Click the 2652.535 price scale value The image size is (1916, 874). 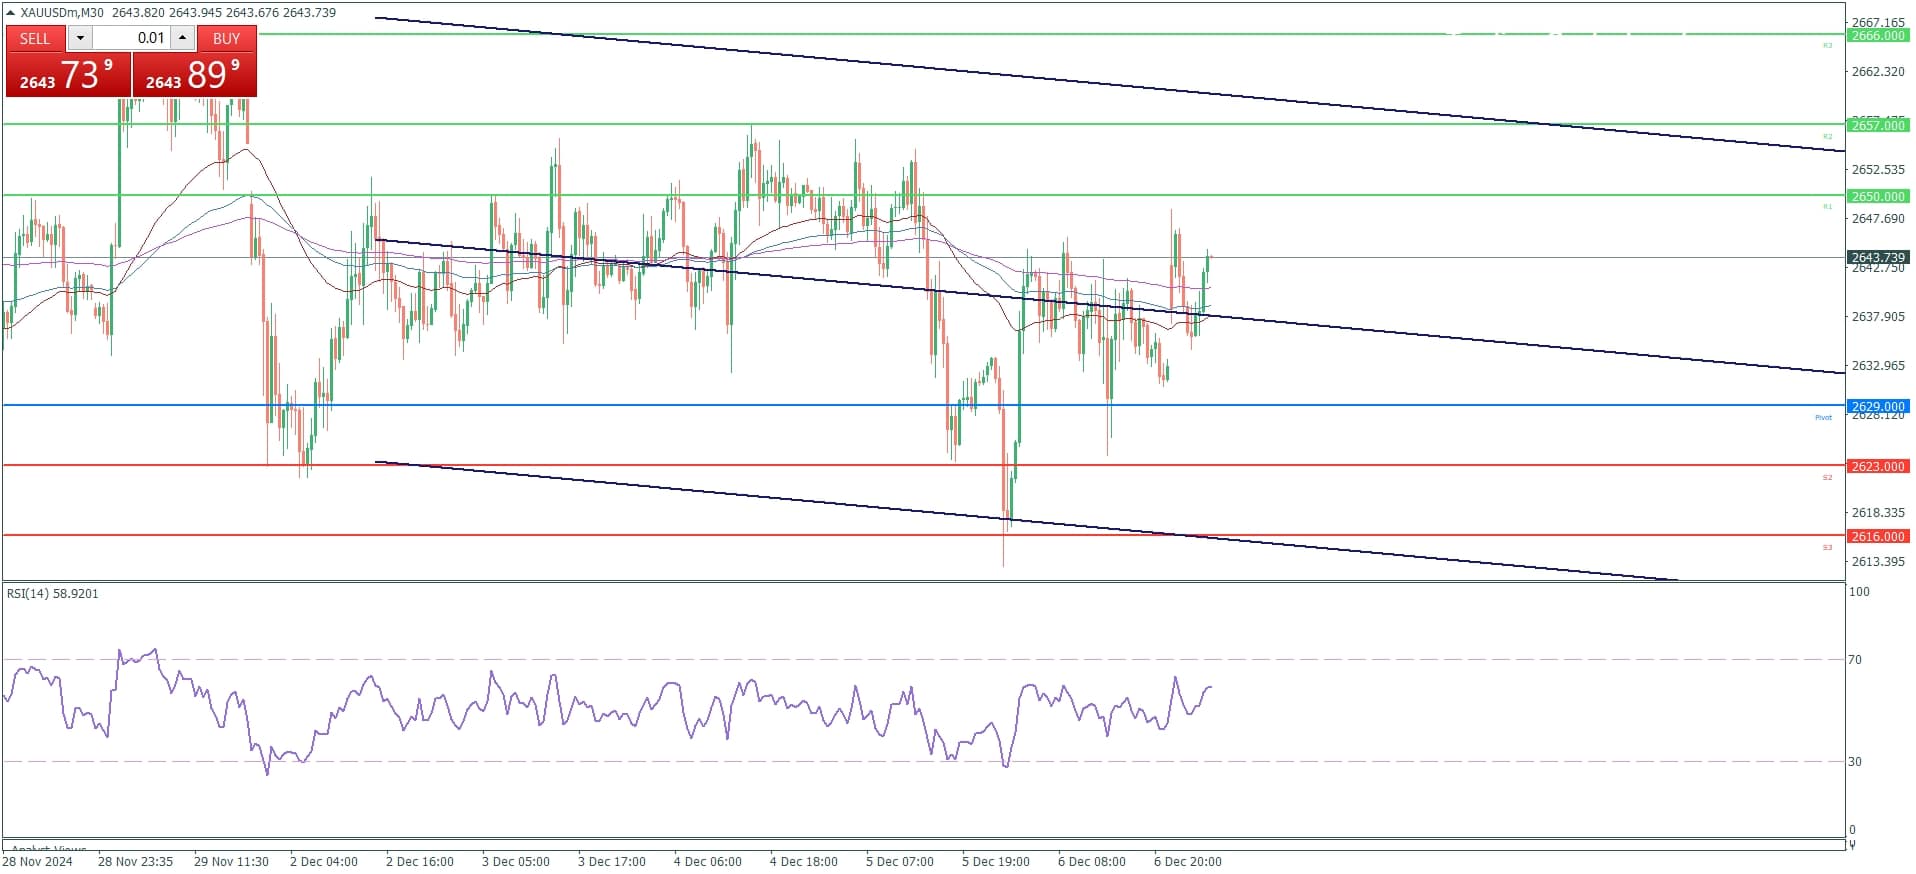point(1878,169)
